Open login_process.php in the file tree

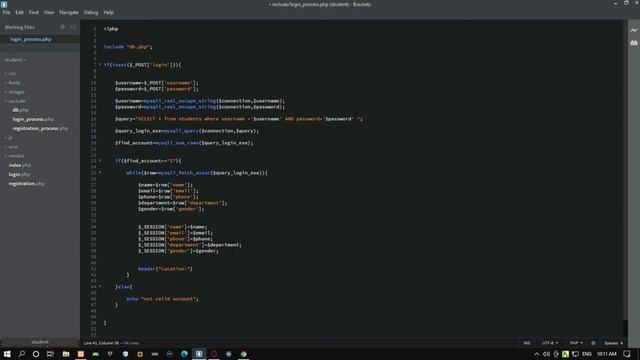click(33, 119)
